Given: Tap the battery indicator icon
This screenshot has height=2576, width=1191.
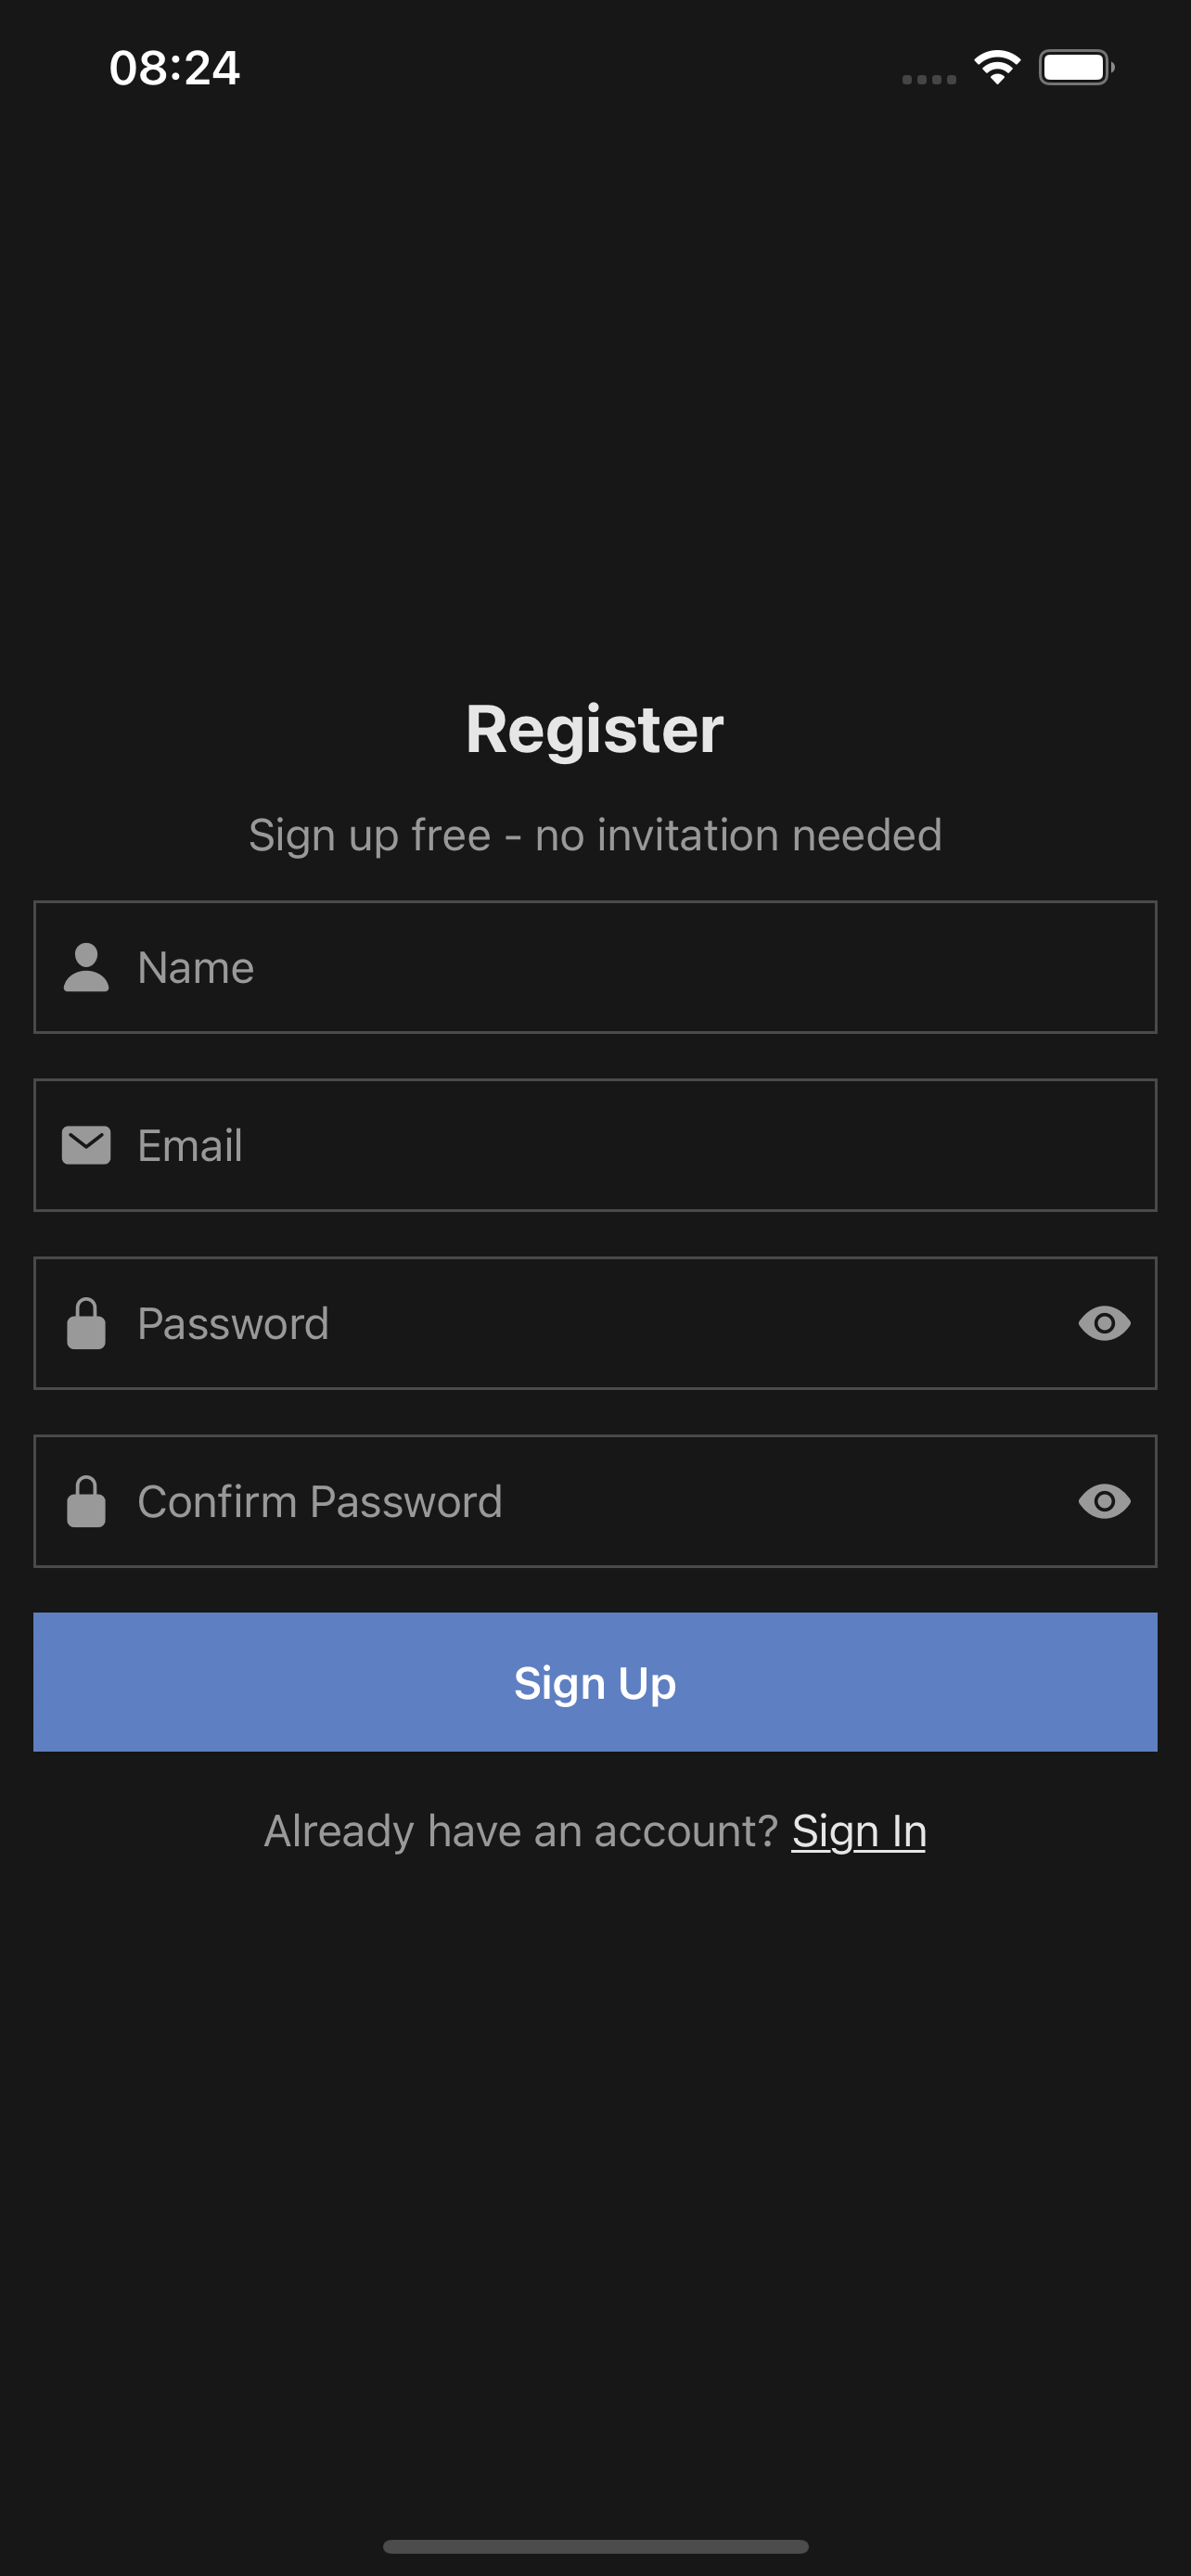Looking at the screenshot, I should click(1075, 67).
